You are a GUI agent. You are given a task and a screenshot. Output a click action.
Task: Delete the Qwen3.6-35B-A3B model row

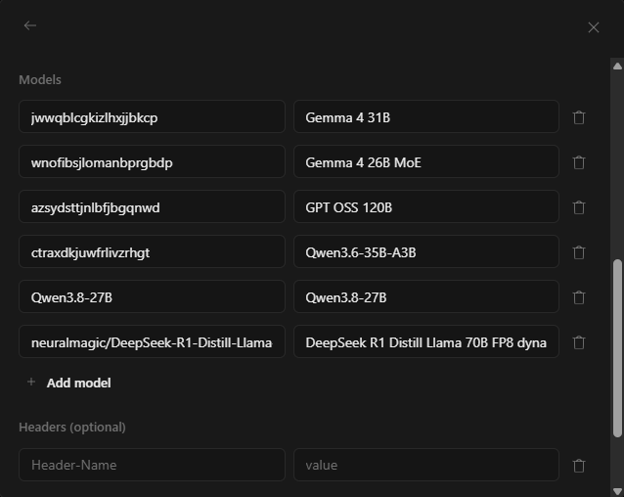tap(579, 252)
